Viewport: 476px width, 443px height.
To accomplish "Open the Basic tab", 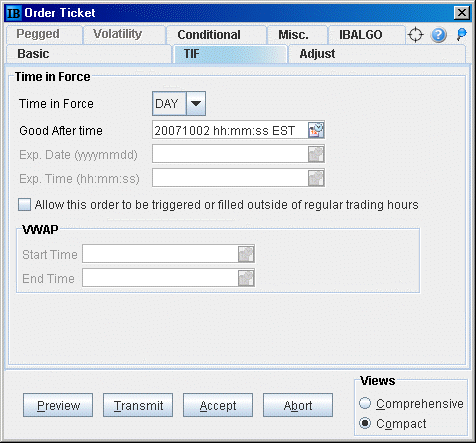I will [x=88, y=54].
